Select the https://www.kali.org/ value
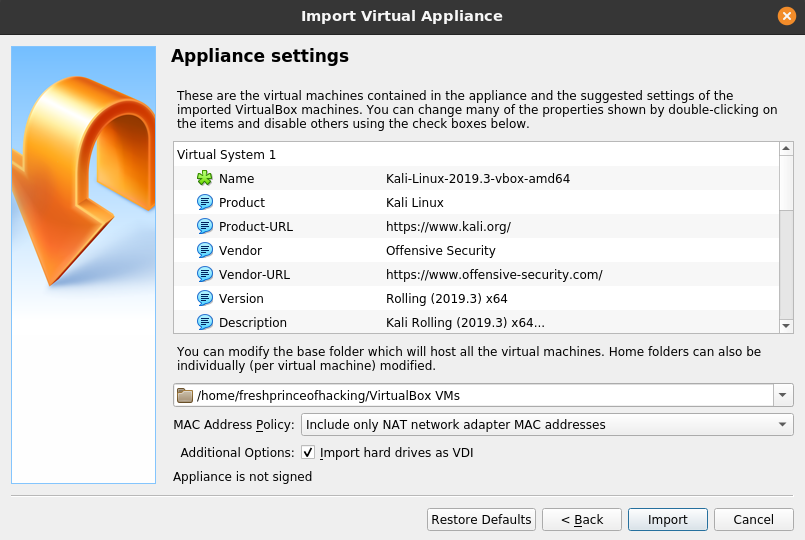The image size is (805, 540). (448, 227)
